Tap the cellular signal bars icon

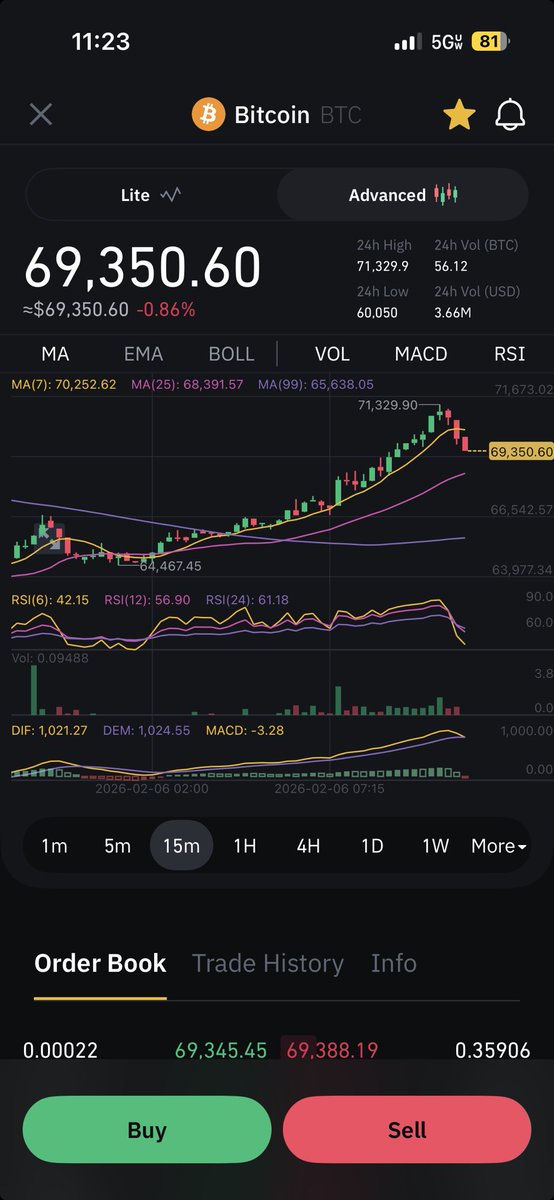[407, 43]
